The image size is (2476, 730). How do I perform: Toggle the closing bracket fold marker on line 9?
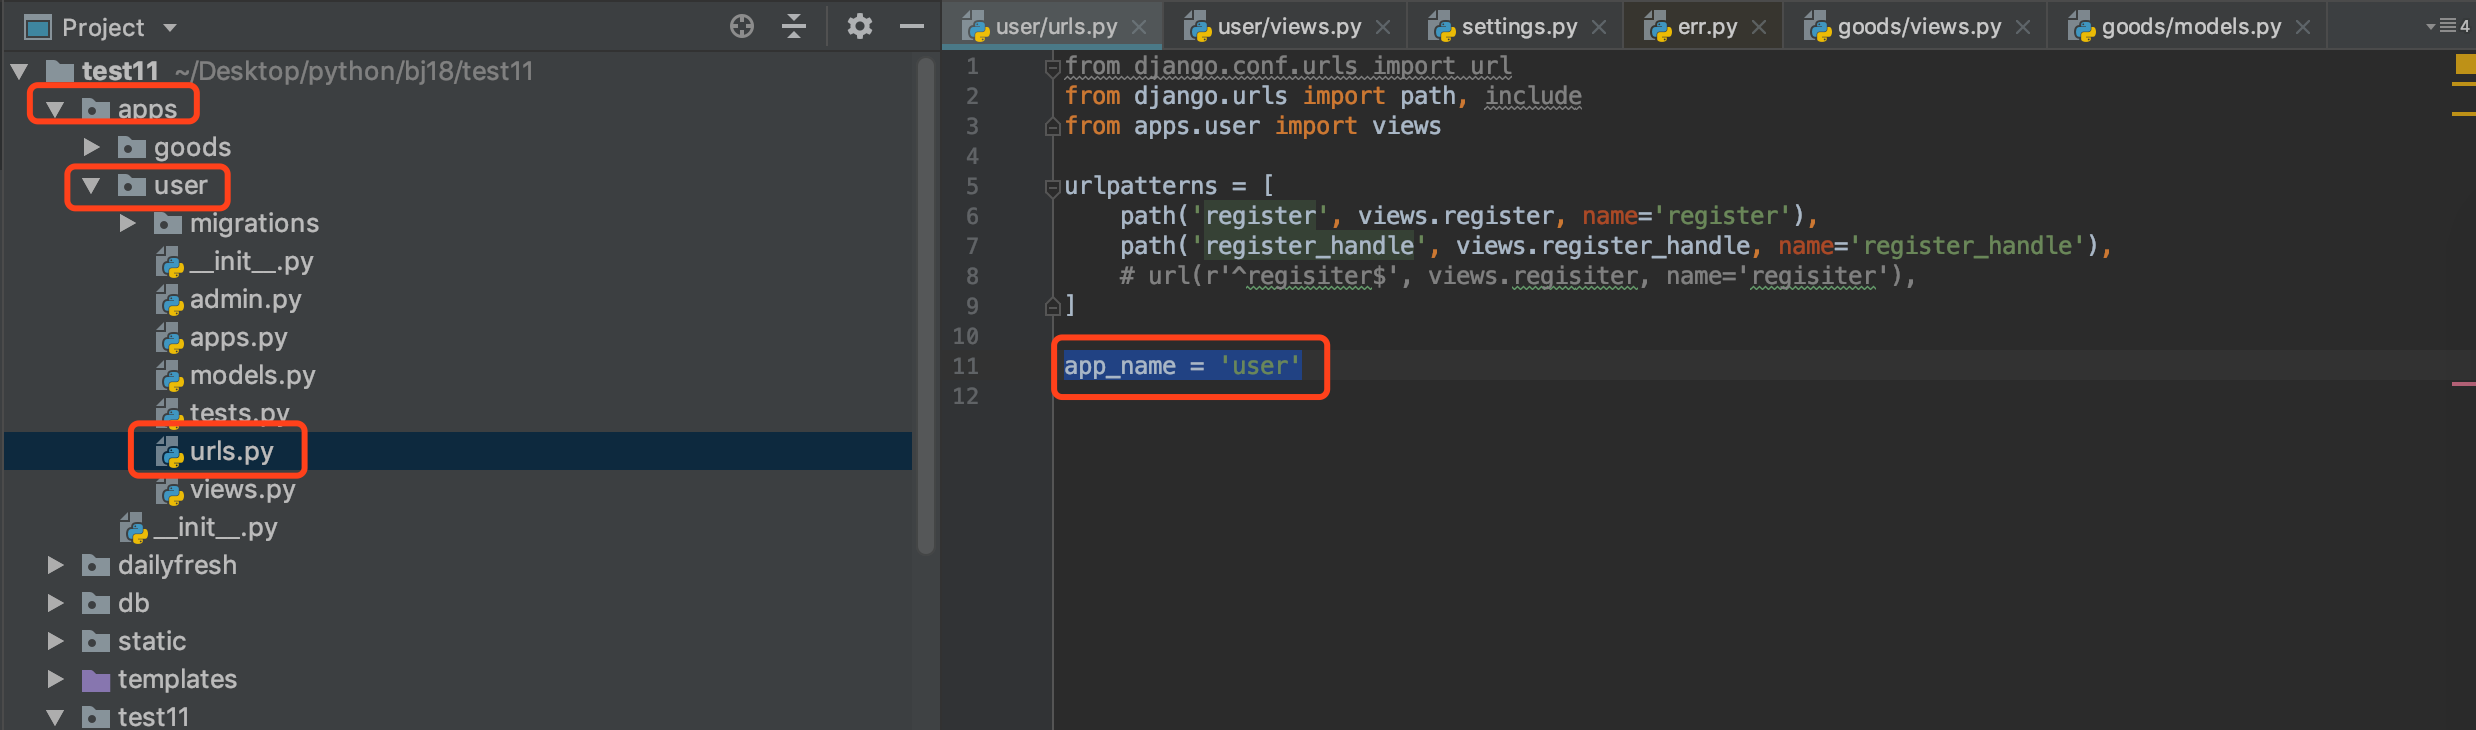coord(1052,306)
